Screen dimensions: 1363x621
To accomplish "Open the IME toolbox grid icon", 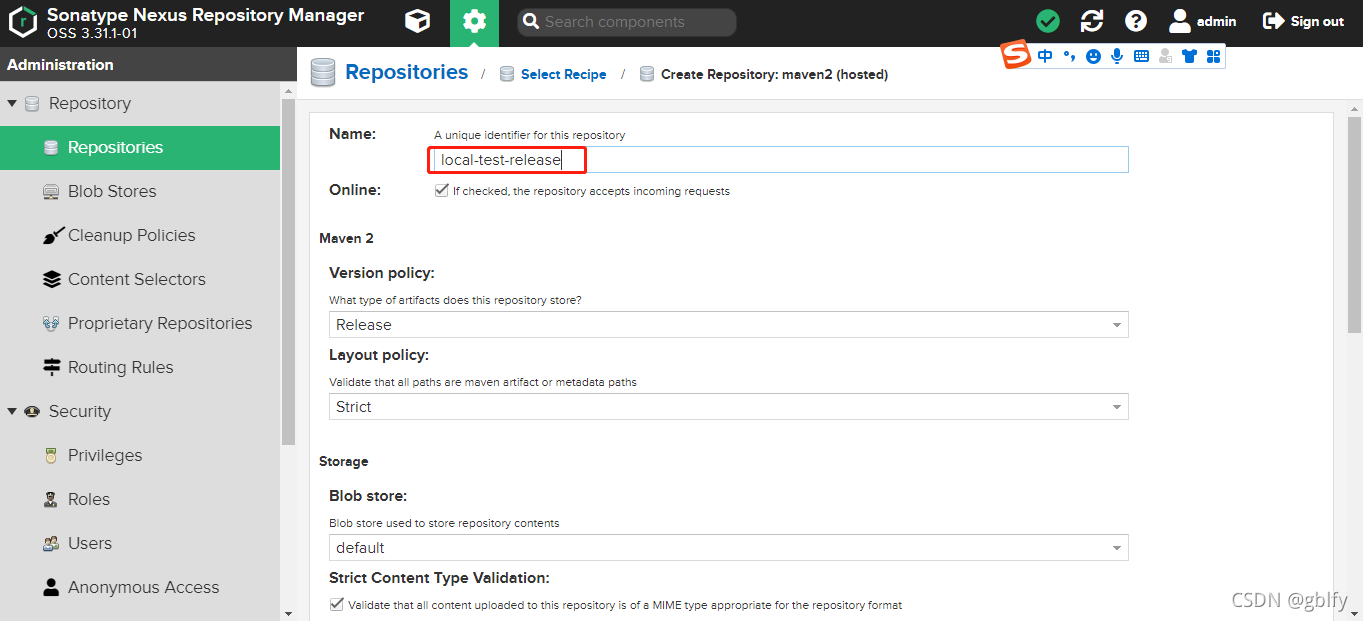I will (1213, 57).
